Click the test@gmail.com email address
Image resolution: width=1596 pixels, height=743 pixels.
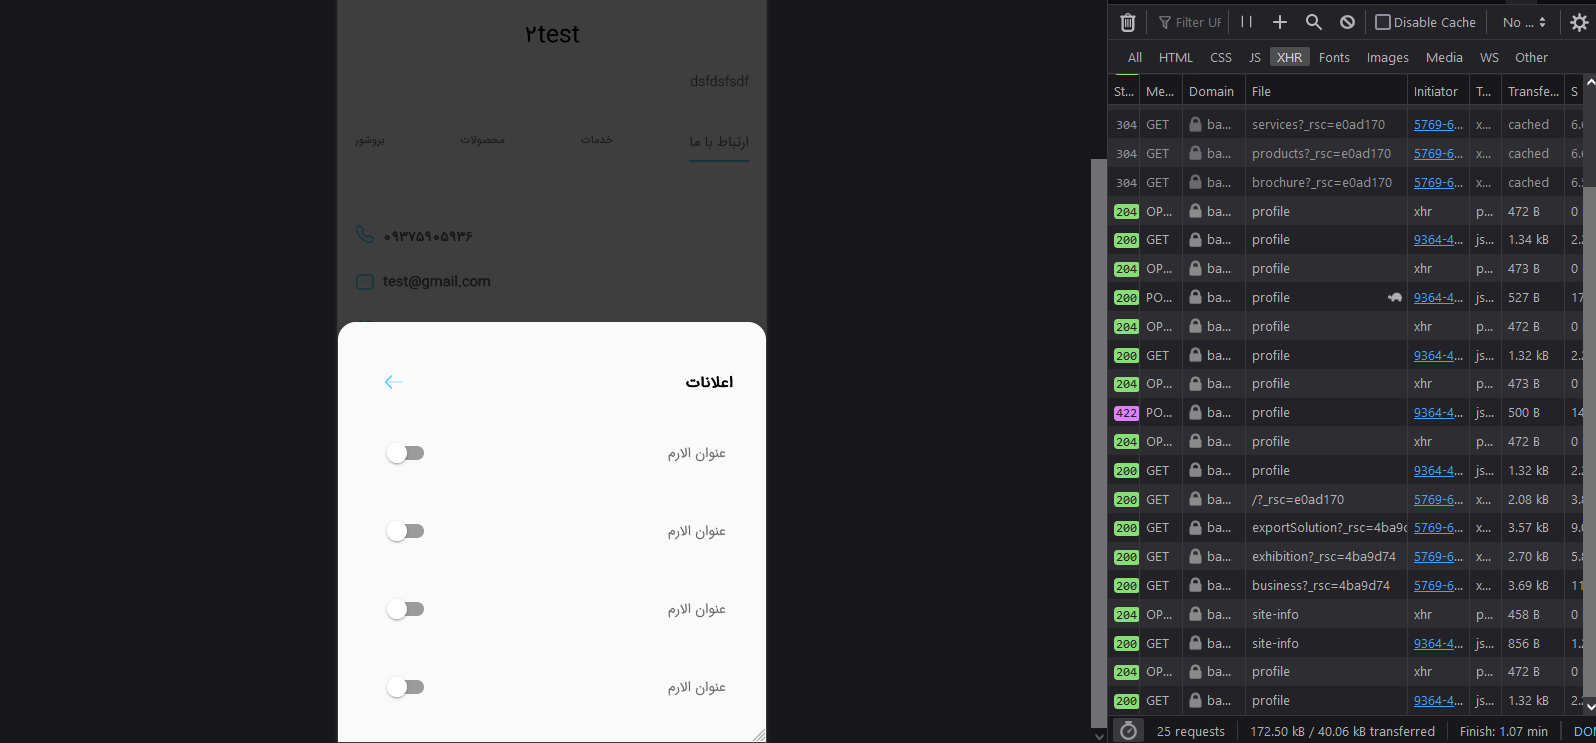pyautogui.click(x=437, y=282)
